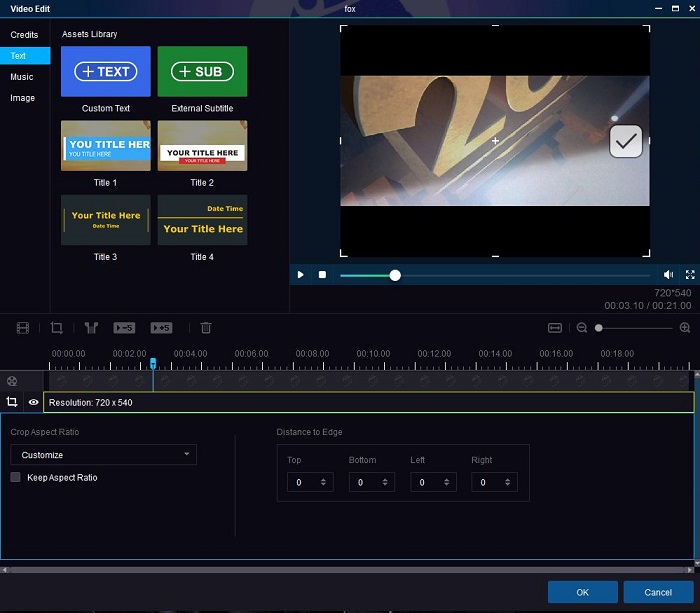The image size is (700, 613).
Task: Cancel the video edit
Action: [x=658, y=592]
